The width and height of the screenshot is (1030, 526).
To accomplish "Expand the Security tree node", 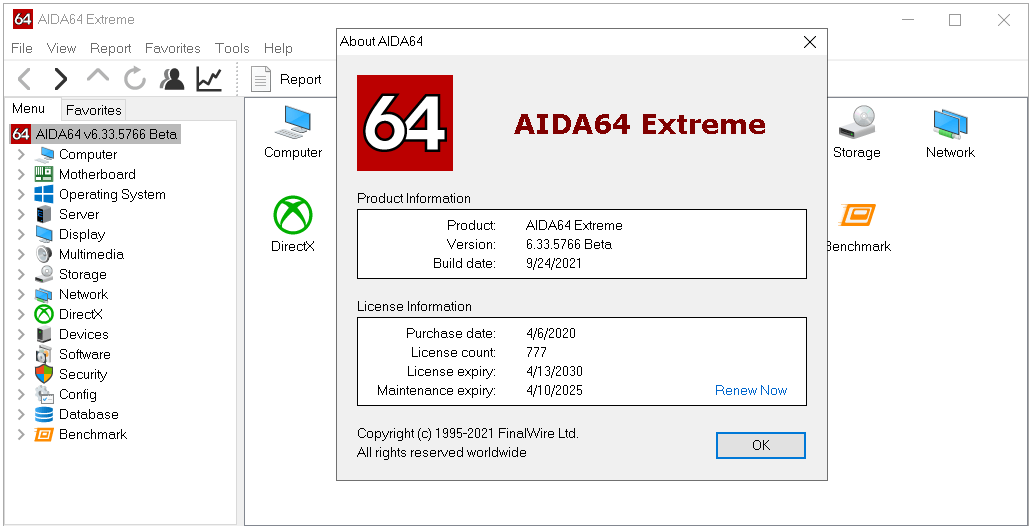I will coord(21,374).
